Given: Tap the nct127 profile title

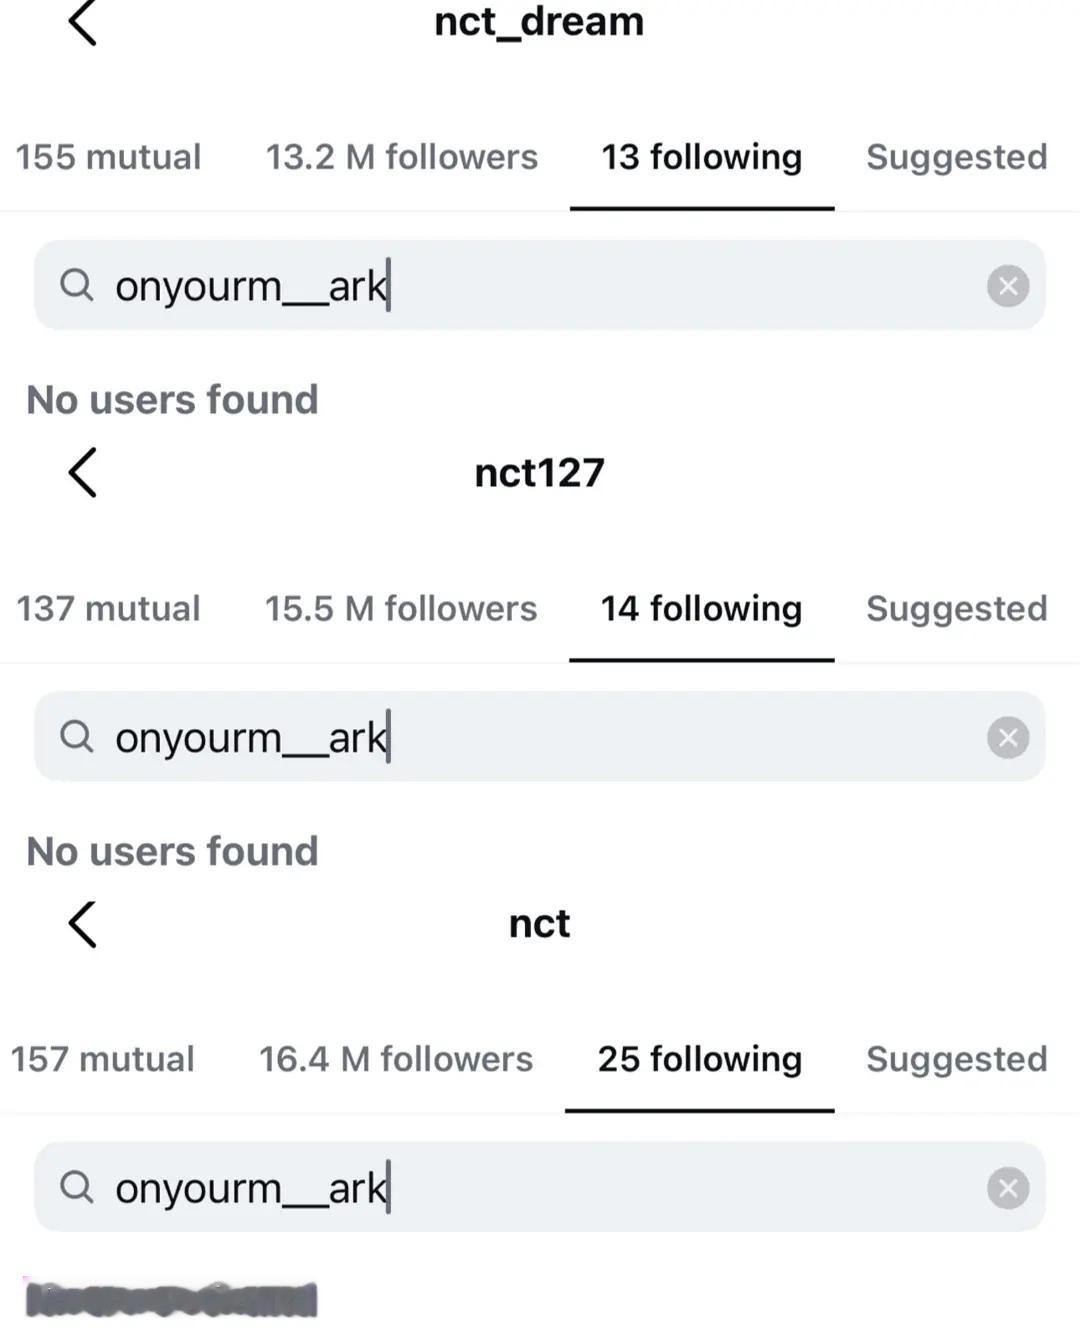Looking at the screenshot, I should pos(539,472).
